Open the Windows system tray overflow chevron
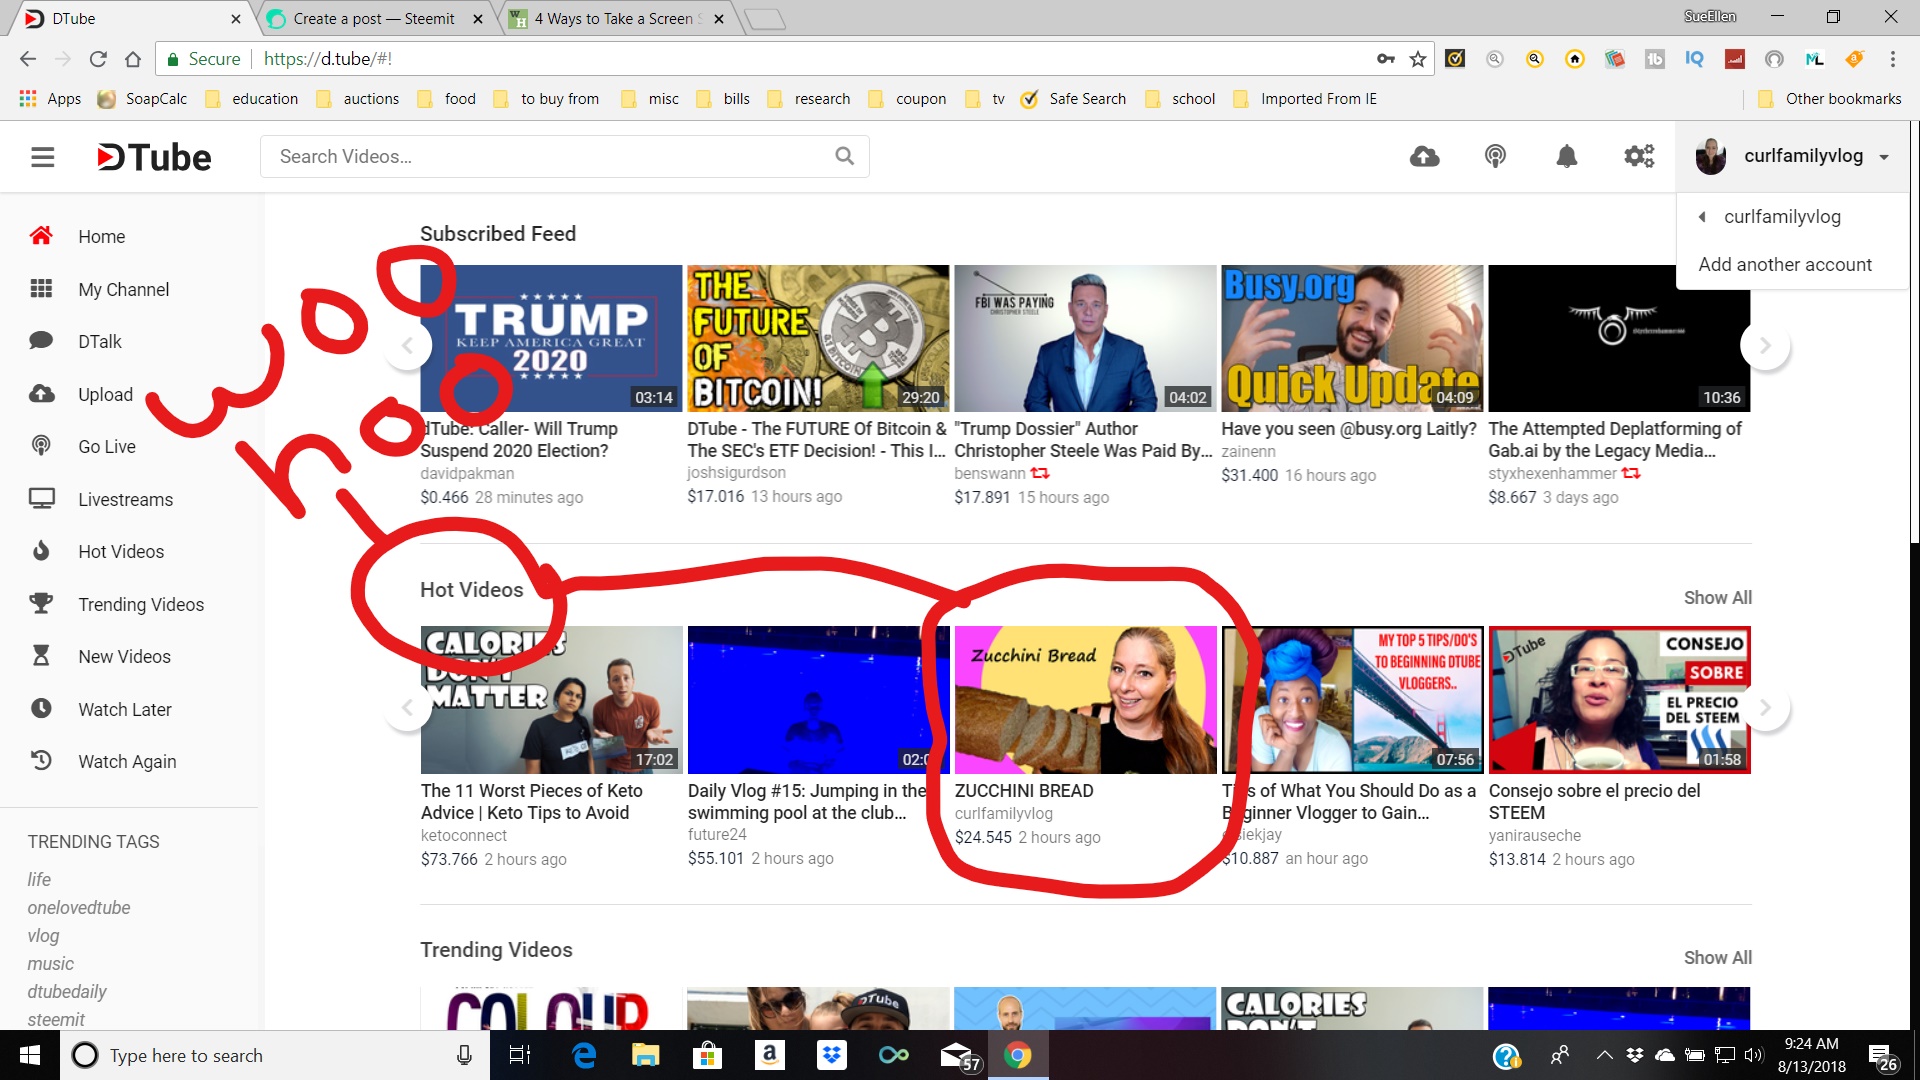The image size is (1920, 1080). pyautogui.click(x=1604, y=1055)
